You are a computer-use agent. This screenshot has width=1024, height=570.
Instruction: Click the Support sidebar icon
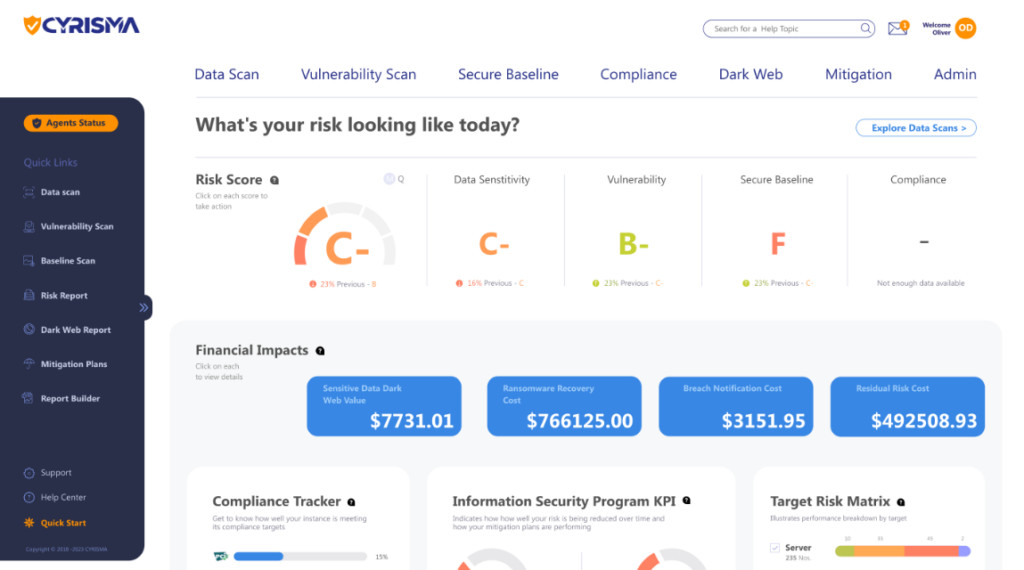point(29,473)
